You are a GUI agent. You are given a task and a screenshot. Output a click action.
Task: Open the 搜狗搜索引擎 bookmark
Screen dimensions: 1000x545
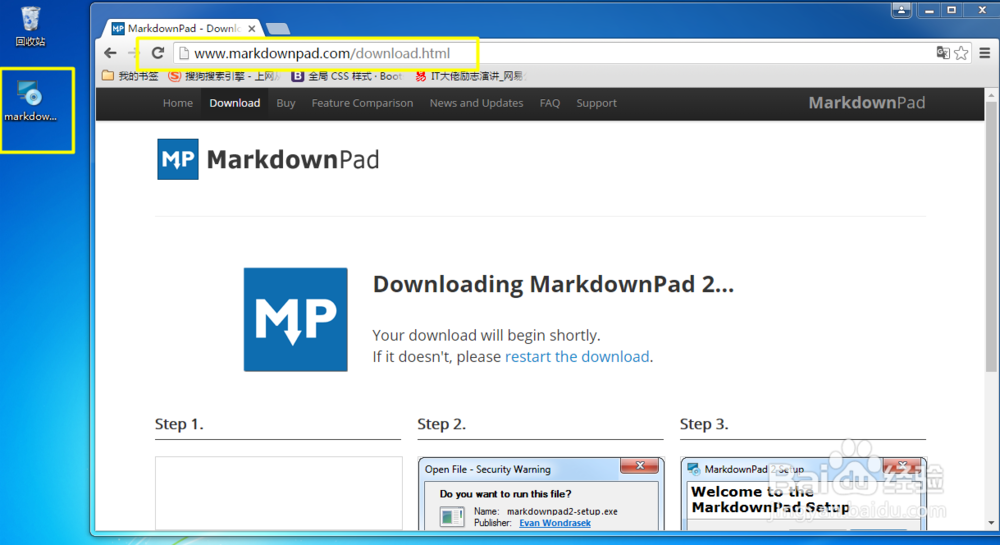click(x=223, y=76)
